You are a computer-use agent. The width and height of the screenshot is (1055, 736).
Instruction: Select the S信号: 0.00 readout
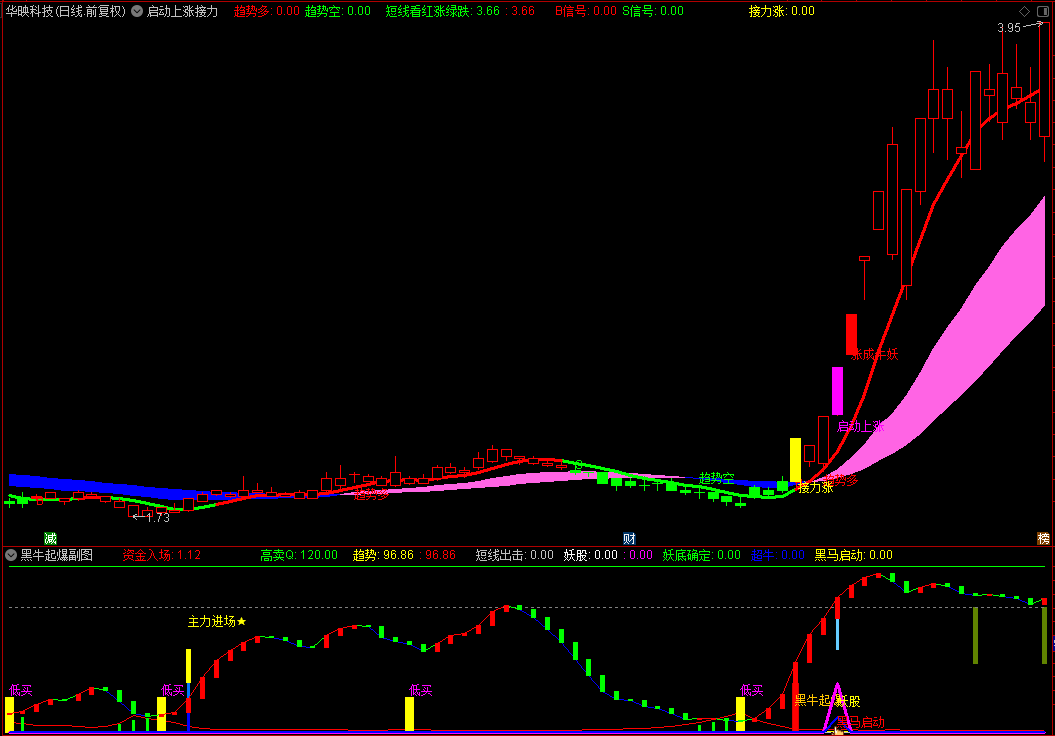coord(653,11)
